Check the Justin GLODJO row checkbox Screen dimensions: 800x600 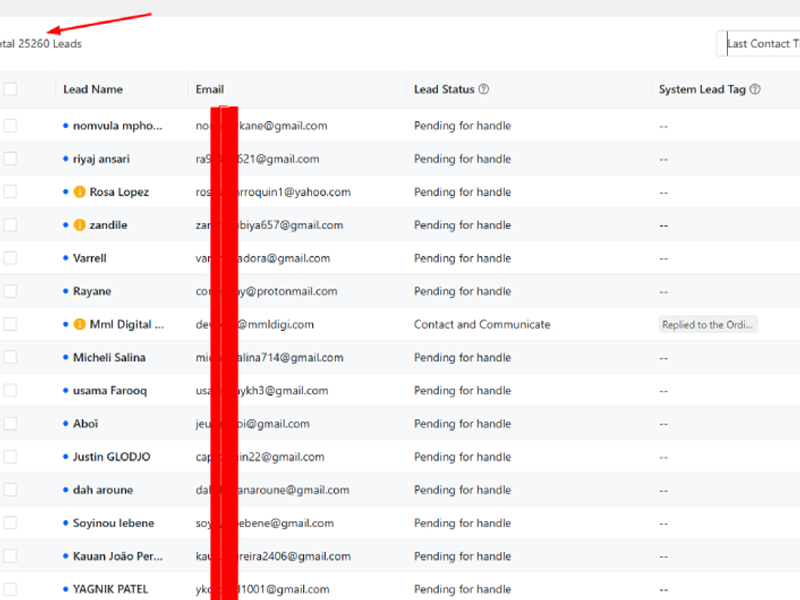[x=10, y=457]
